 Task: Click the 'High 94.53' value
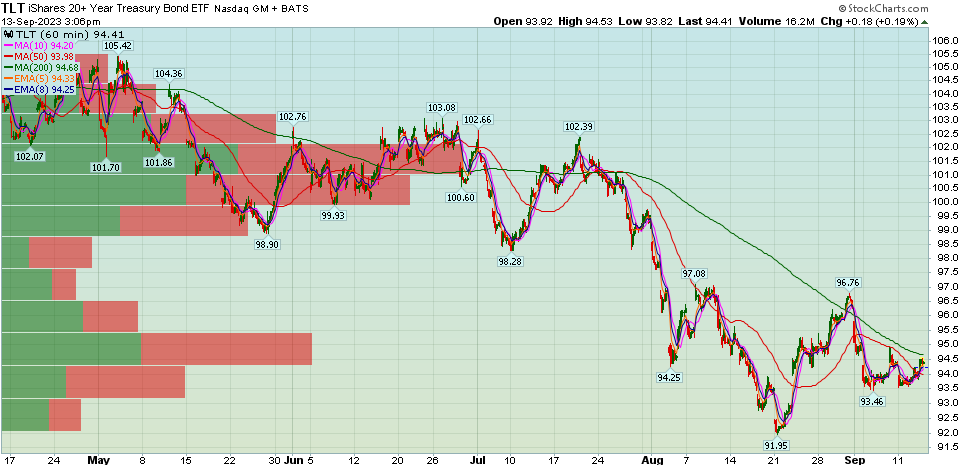[585, 22]
